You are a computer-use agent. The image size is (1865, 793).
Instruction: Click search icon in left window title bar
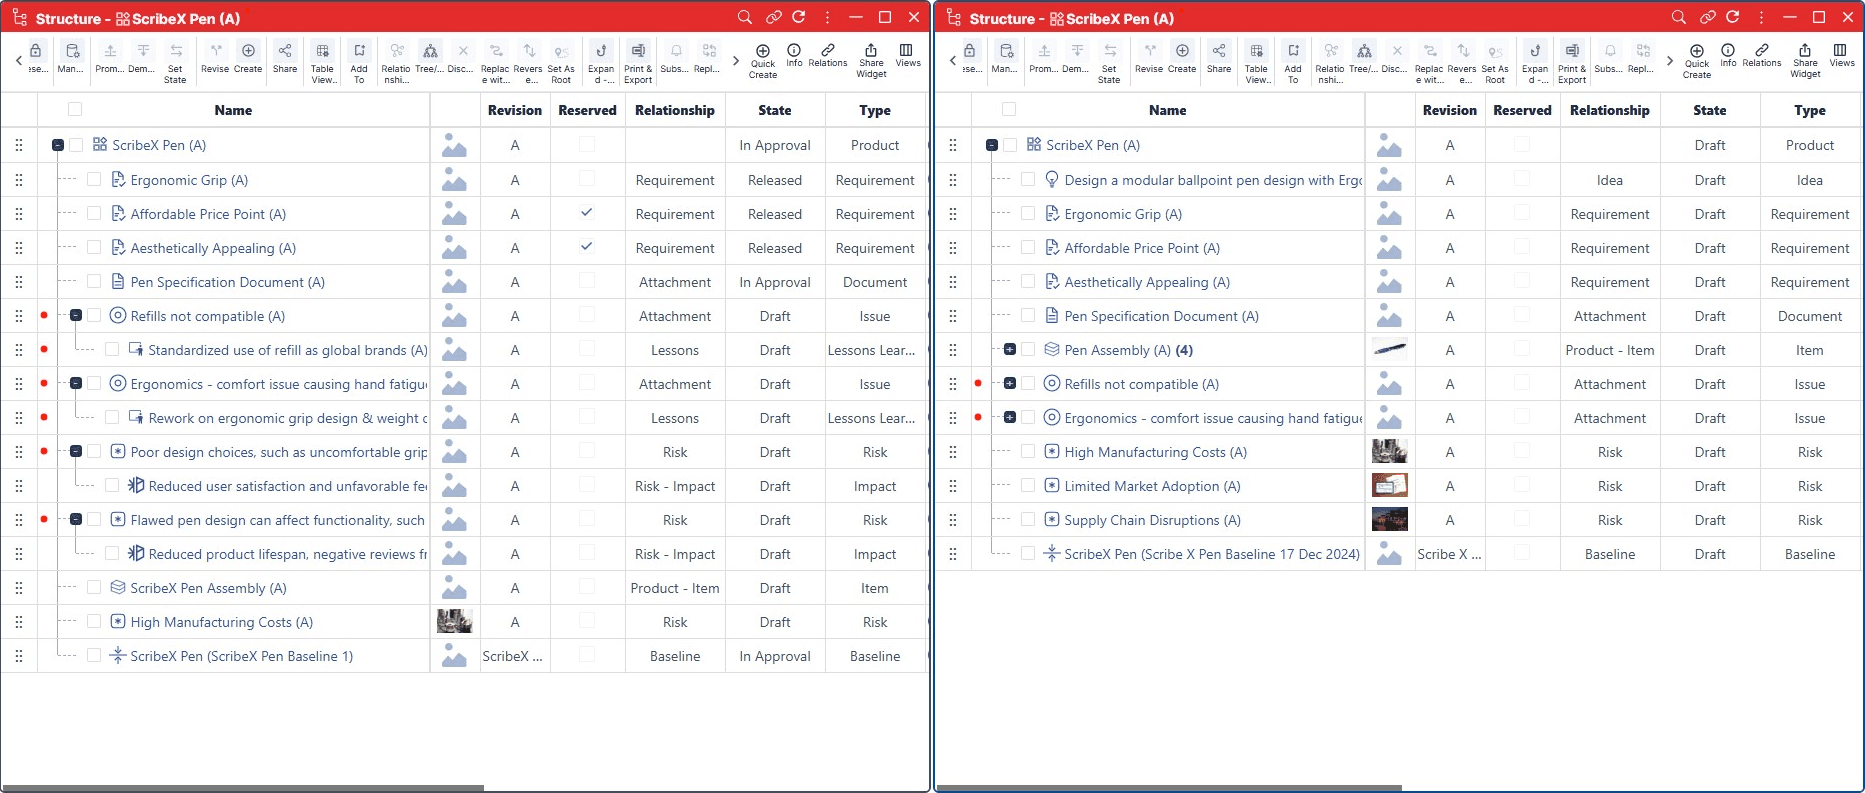[745, 17]
